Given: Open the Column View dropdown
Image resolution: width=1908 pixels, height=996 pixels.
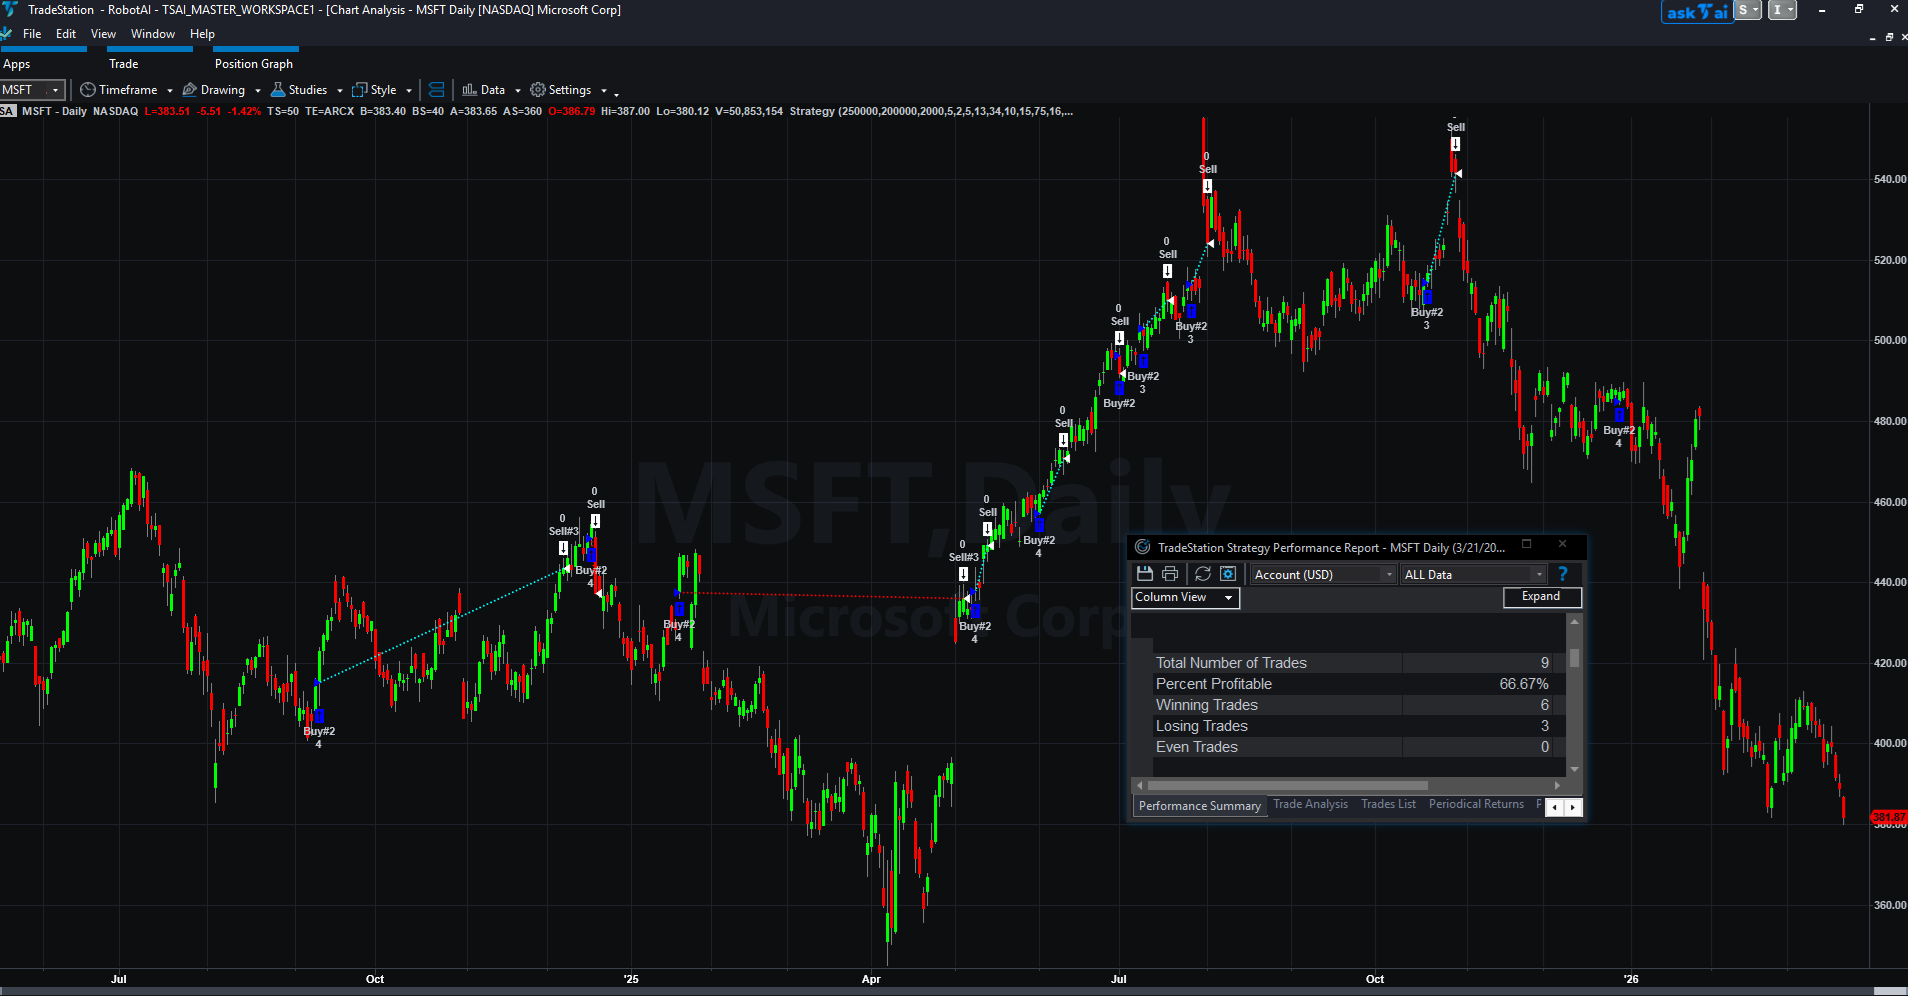Looking at the screenshot, I should 1184,597.
